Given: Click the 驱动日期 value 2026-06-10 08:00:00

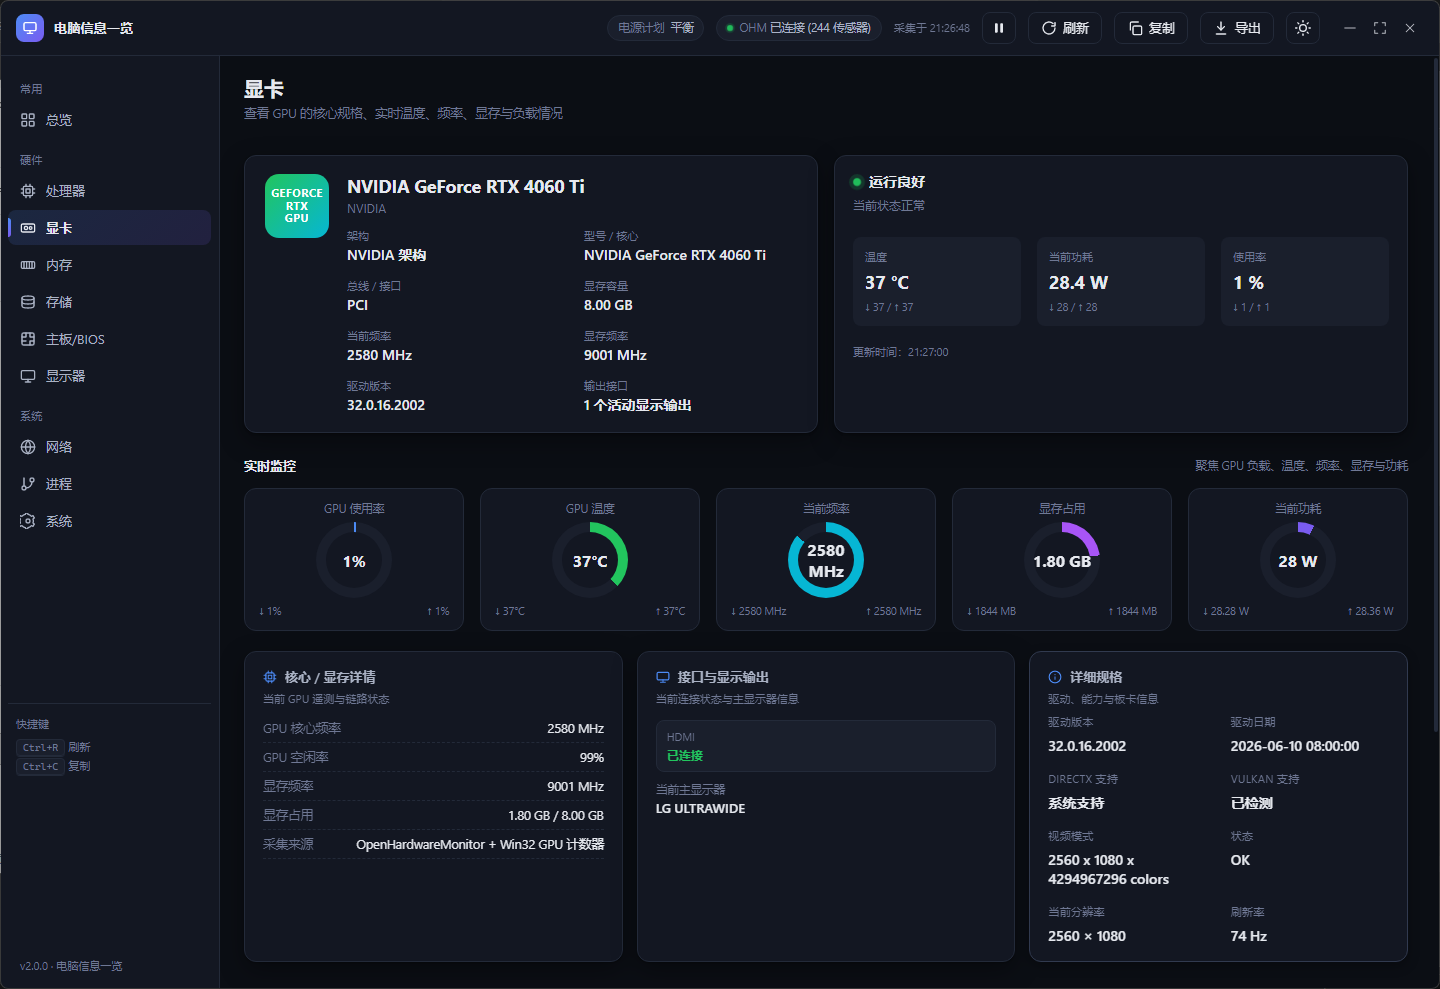Looking at the screenshot, I should (x=1295, y=746).
